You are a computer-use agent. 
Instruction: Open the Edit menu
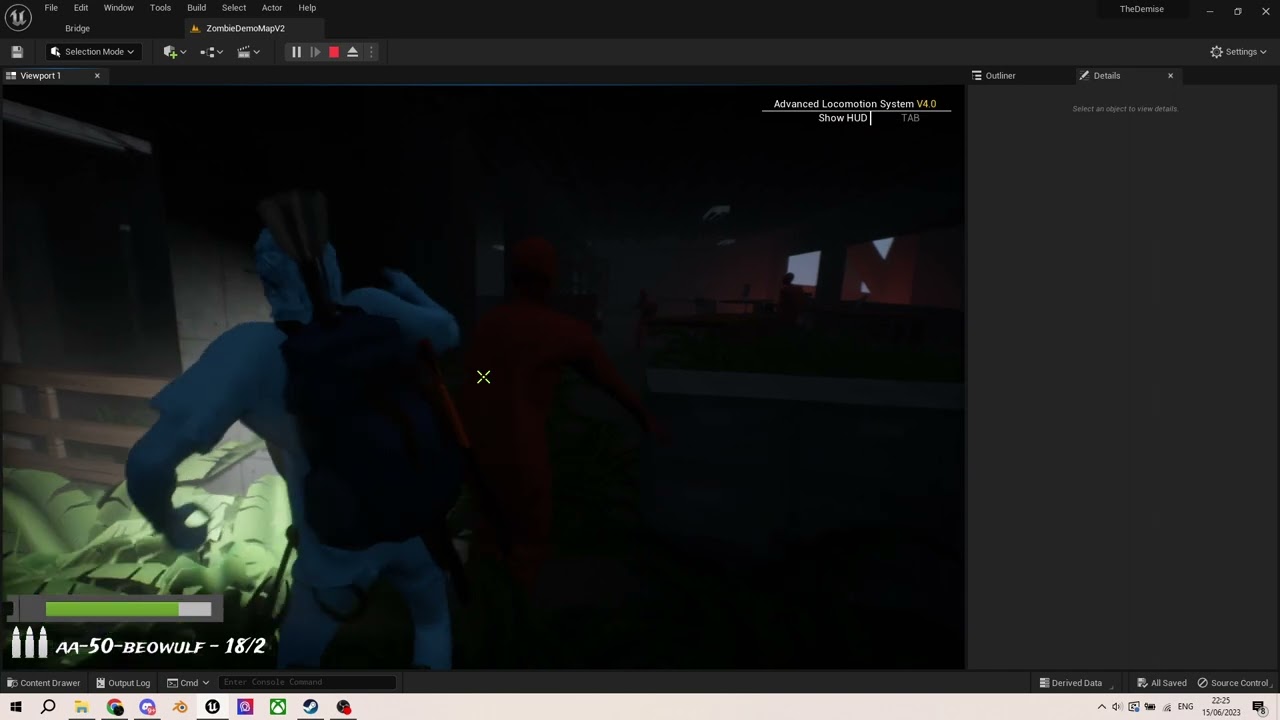coord(81,8)
